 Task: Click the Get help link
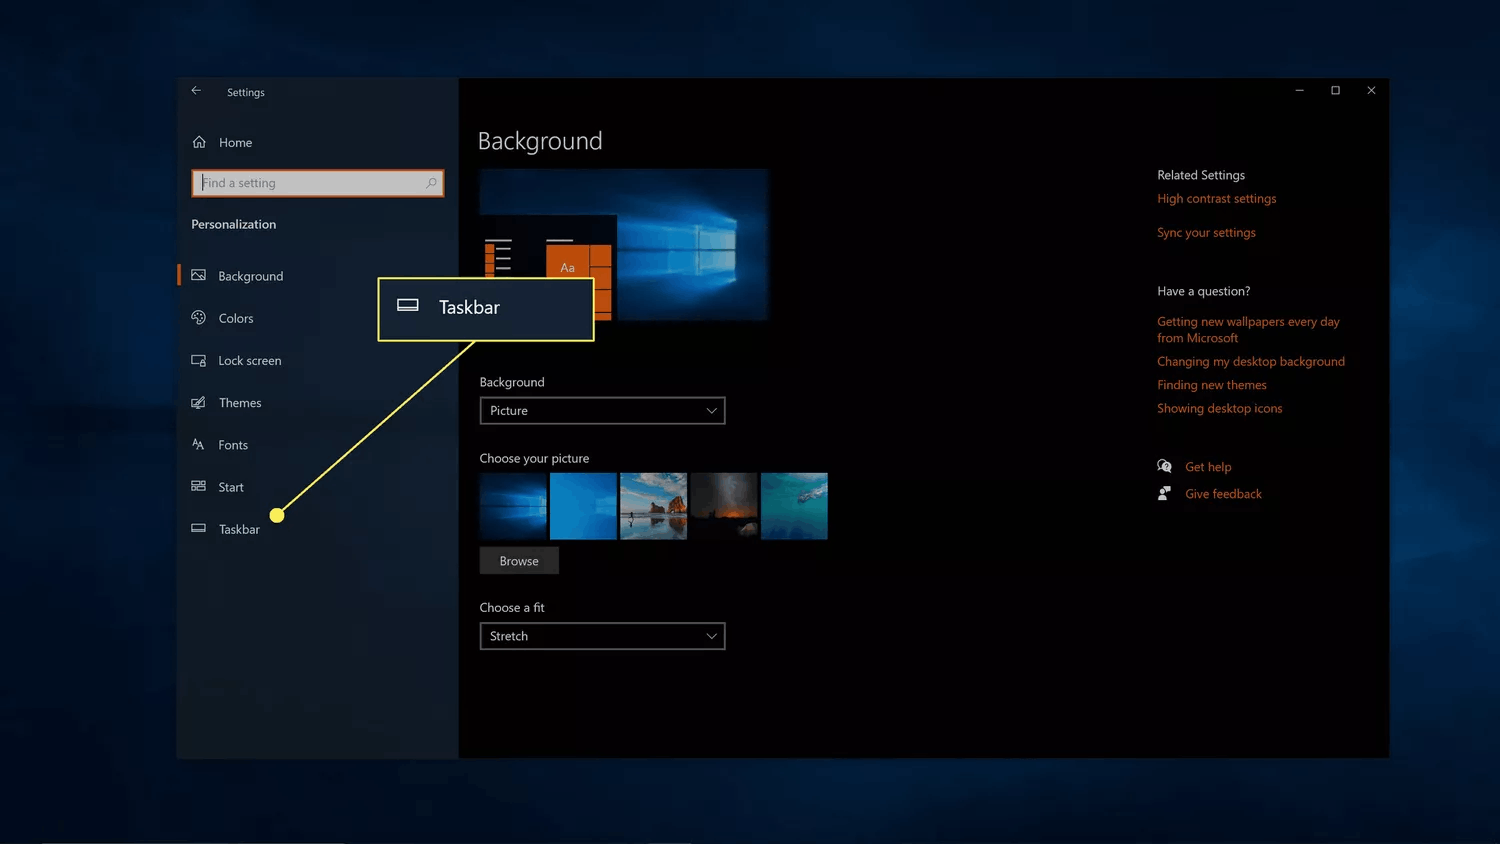point(1208,467)
